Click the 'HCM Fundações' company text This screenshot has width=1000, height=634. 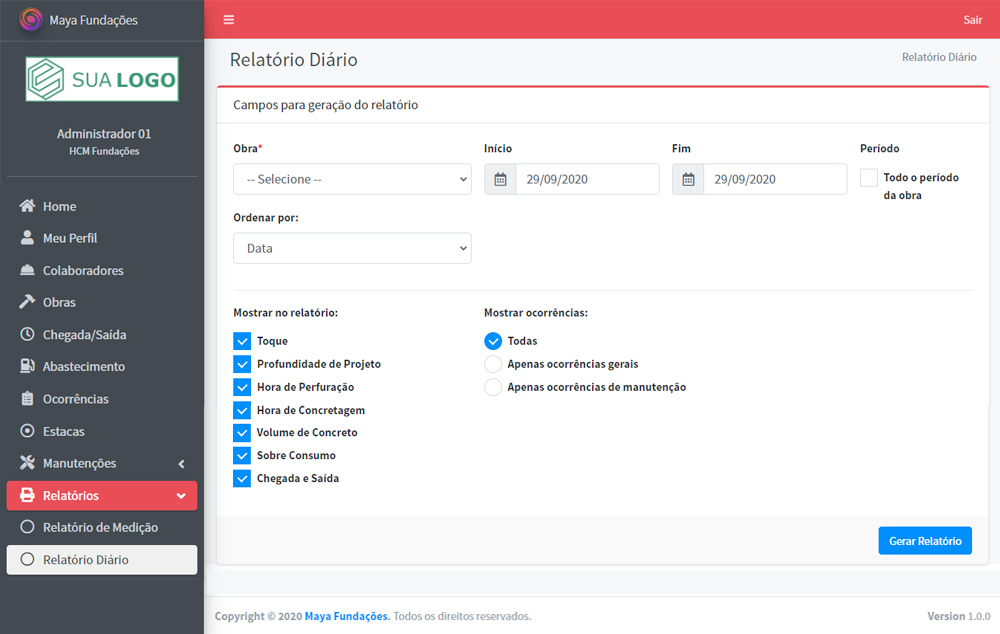[104, 151]
